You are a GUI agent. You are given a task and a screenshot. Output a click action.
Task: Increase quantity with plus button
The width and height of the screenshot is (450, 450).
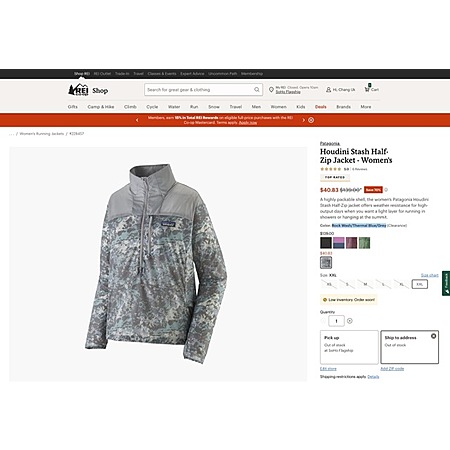click(350, 321)
